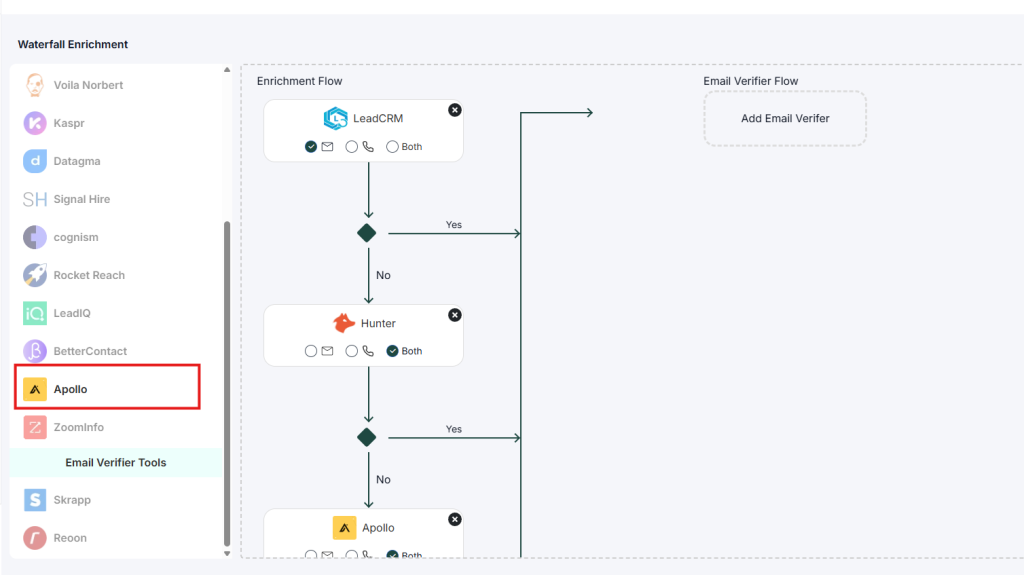The width and height of the screenshot is (1024, 575).
Task: Click the LeadCRM logo in the flow card
Action: (x=336, y=118)
